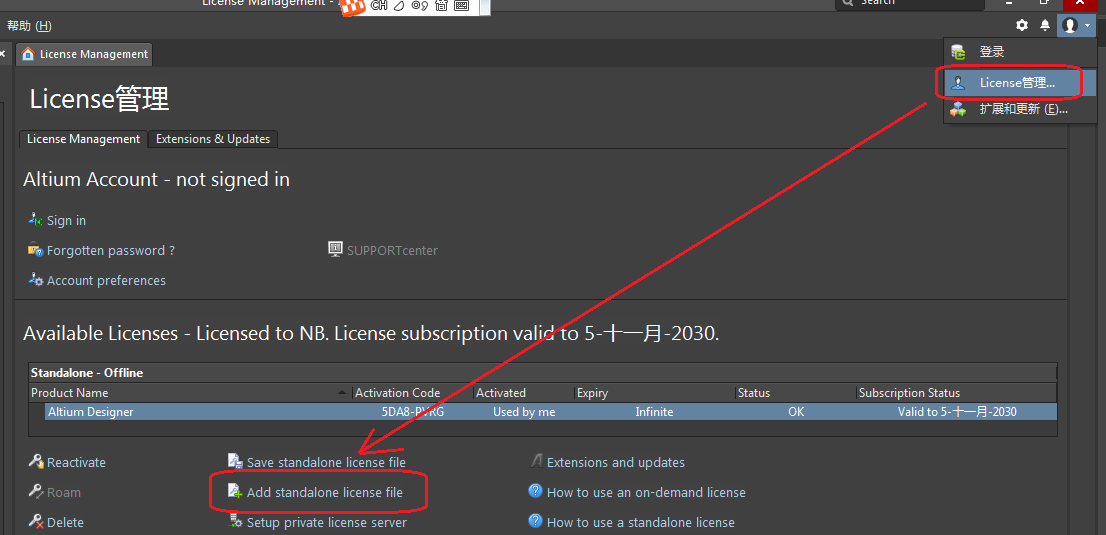The height and width of the screenshot is (535, 1106).
Task: Click the 登录 menu icon
Action: 958,52
